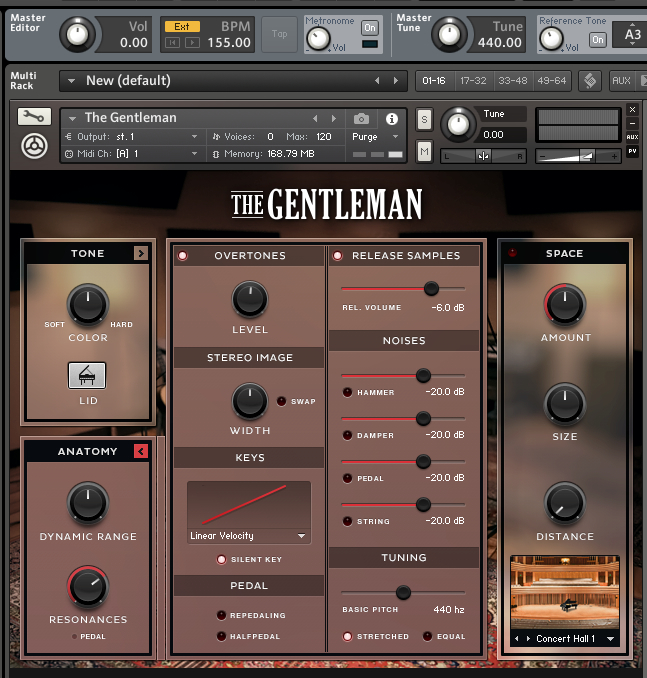Click the rack AUX button
This screenshot has width=647, height=678.
(x=621, y=81)
